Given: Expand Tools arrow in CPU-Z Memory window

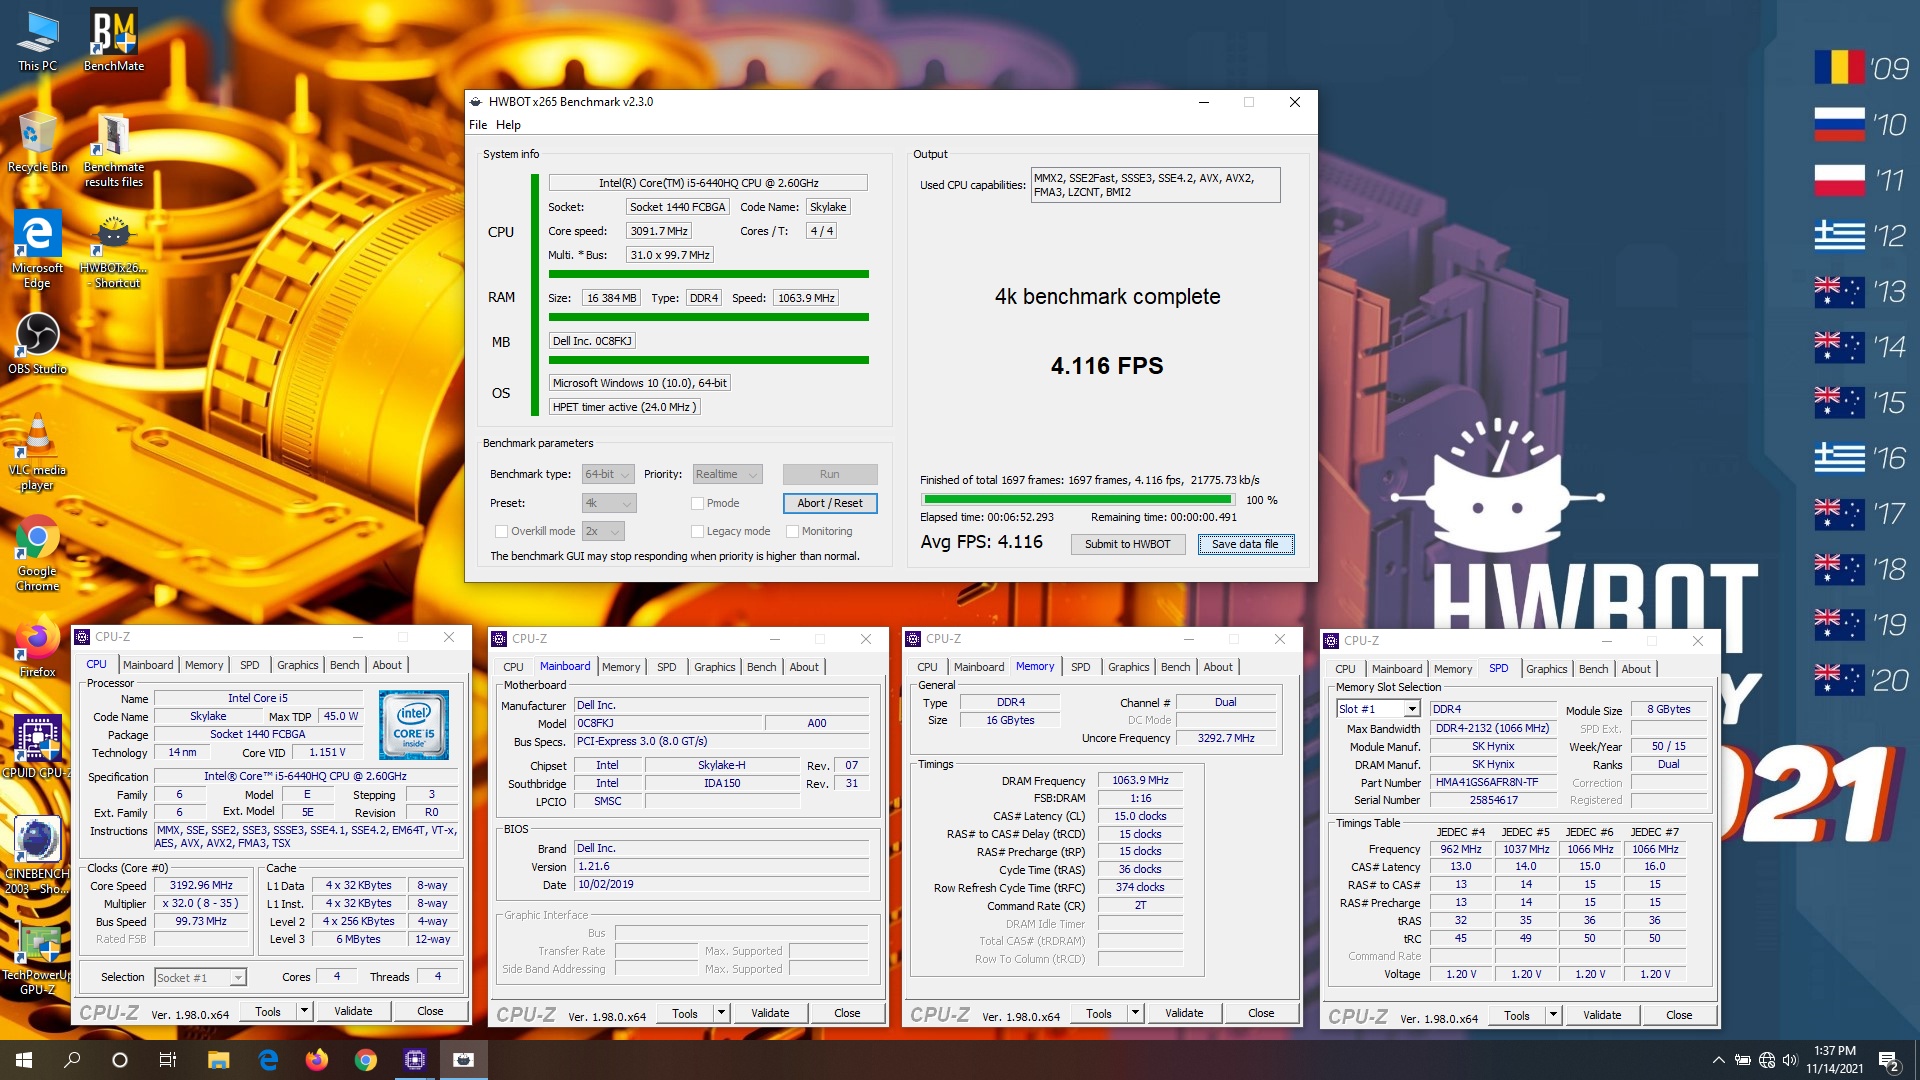Looking at the screenshot, I should pyautogui.click(x=1135, y=1013).
